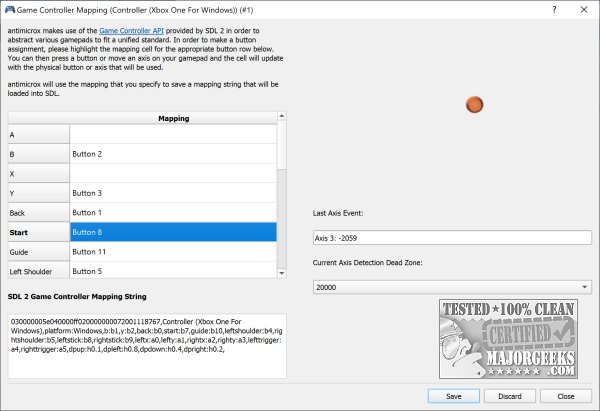
Task: Click the Discard button
Action: [510, 396]
